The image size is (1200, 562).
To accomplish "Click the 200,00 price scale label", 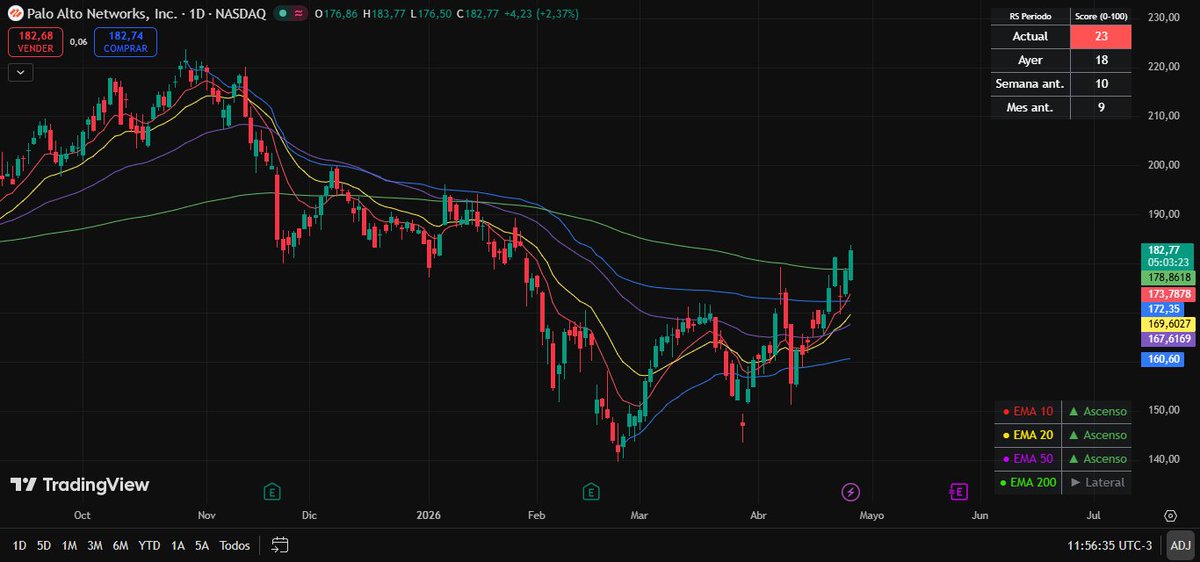I will point(1163,166).
